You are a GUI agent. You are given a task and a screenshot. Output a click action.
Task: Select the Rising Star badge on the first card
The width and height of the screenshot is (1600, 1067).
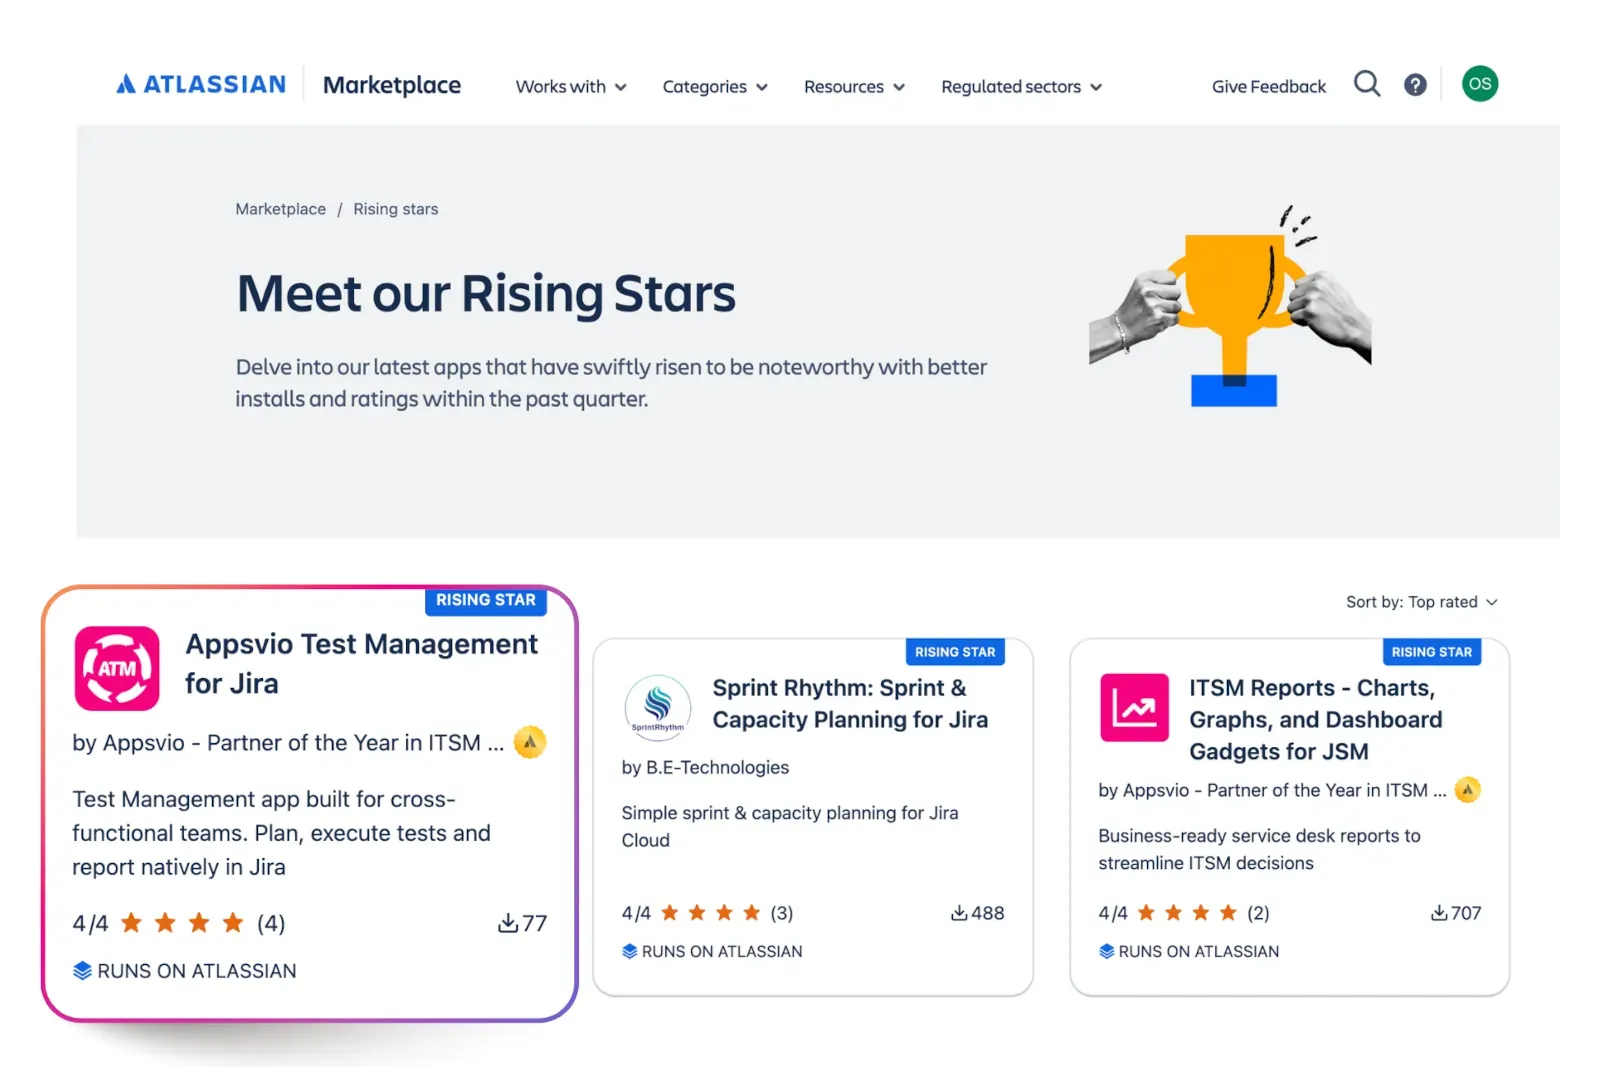pos(486,600)
